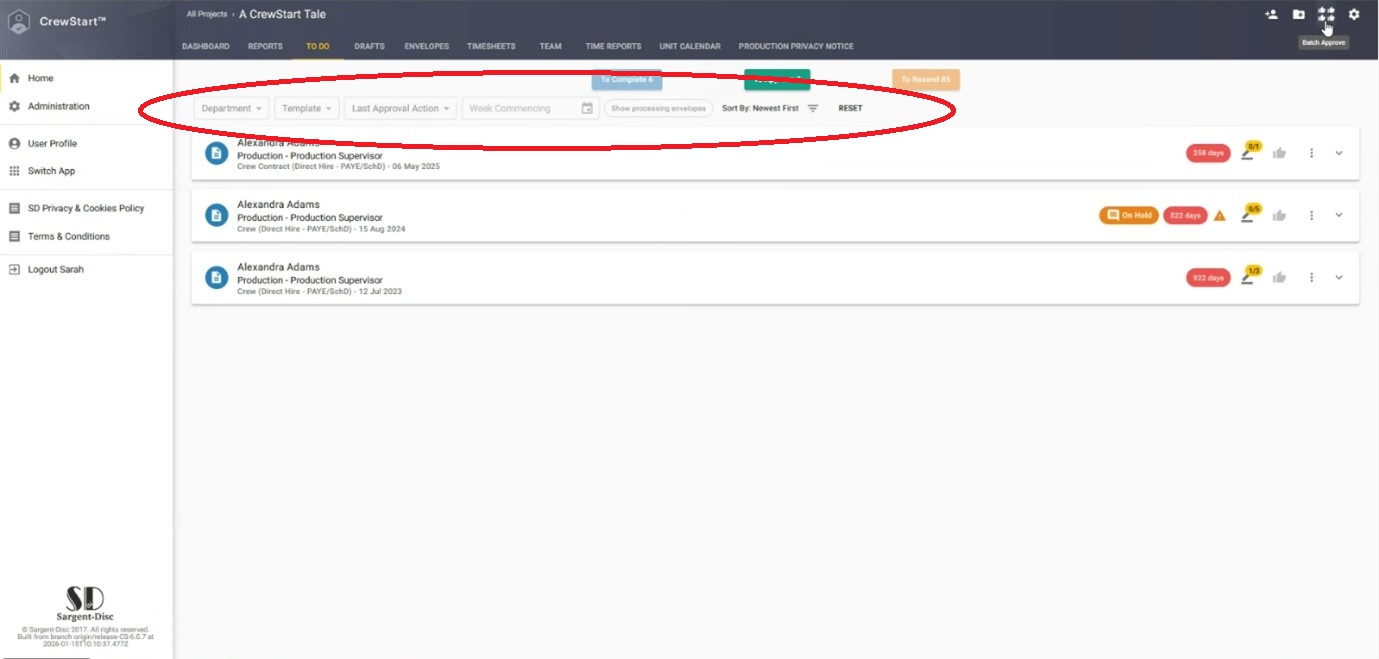
Task: Click the signature pen icon showing 0/5
Action: click(x=1248, y=215)
